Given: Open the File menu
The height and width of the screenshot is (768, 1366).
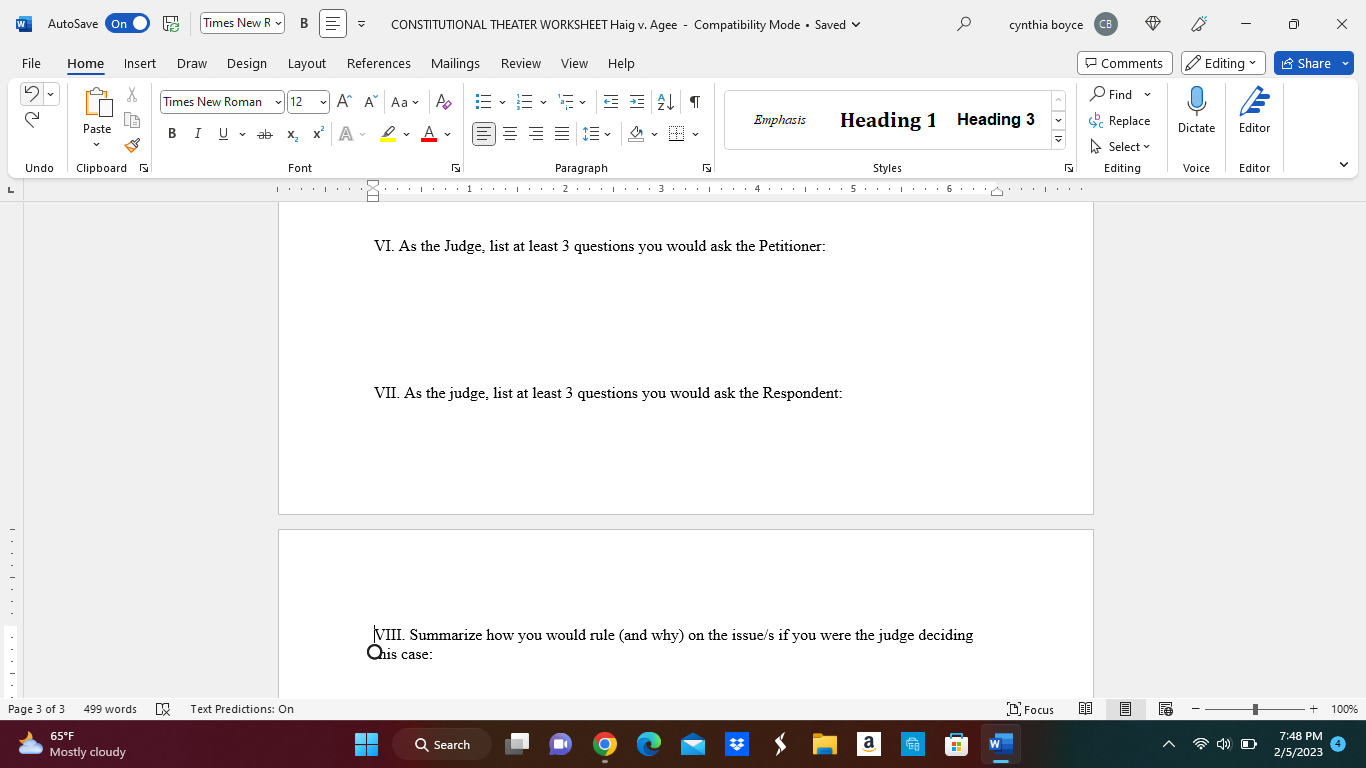Looking at the screenshot, I should [x=31, y=63].
